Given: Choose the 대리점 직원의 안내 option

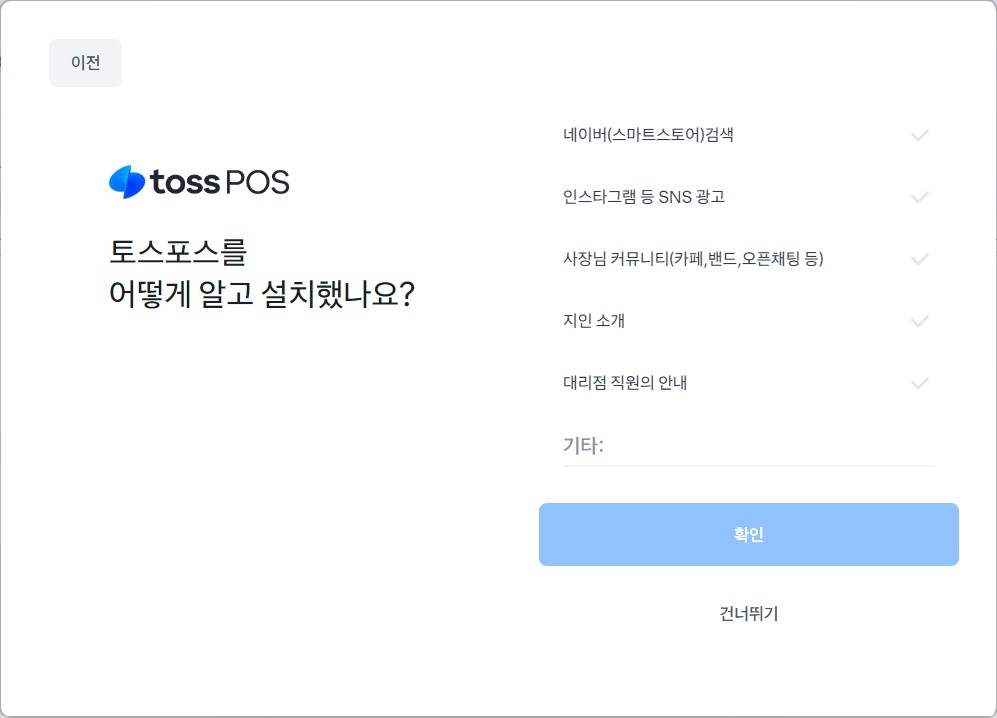Looking at the screenshot, I should tap(625, 383).
